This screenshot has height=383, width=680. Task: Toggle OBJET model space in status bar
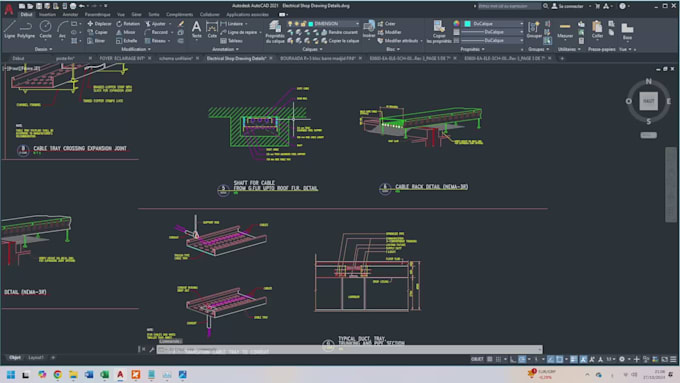point(477,359)
